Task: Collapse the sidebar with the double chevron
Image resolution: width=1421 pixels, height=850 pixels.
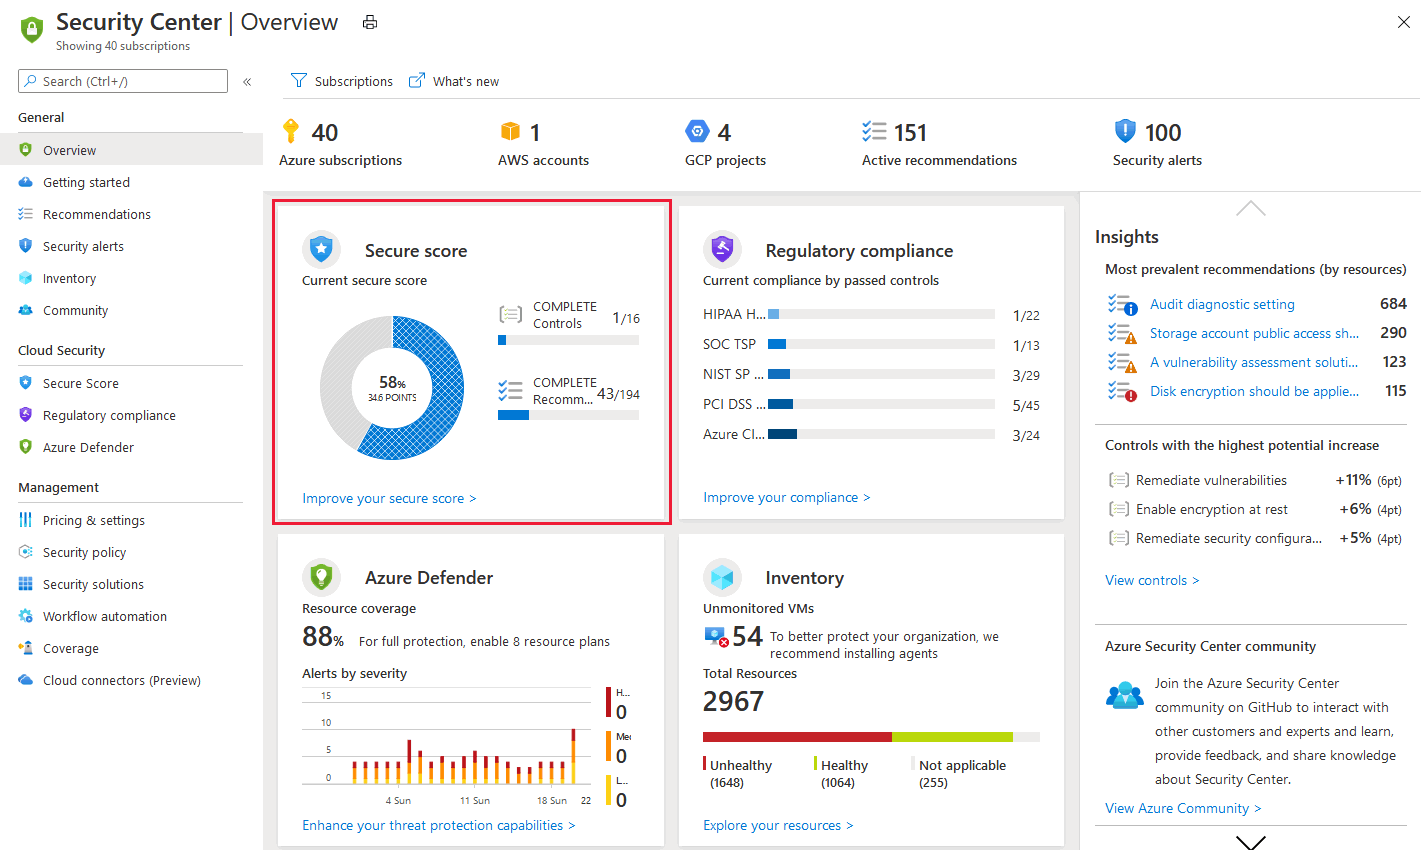Action: (x=247, y=81)
